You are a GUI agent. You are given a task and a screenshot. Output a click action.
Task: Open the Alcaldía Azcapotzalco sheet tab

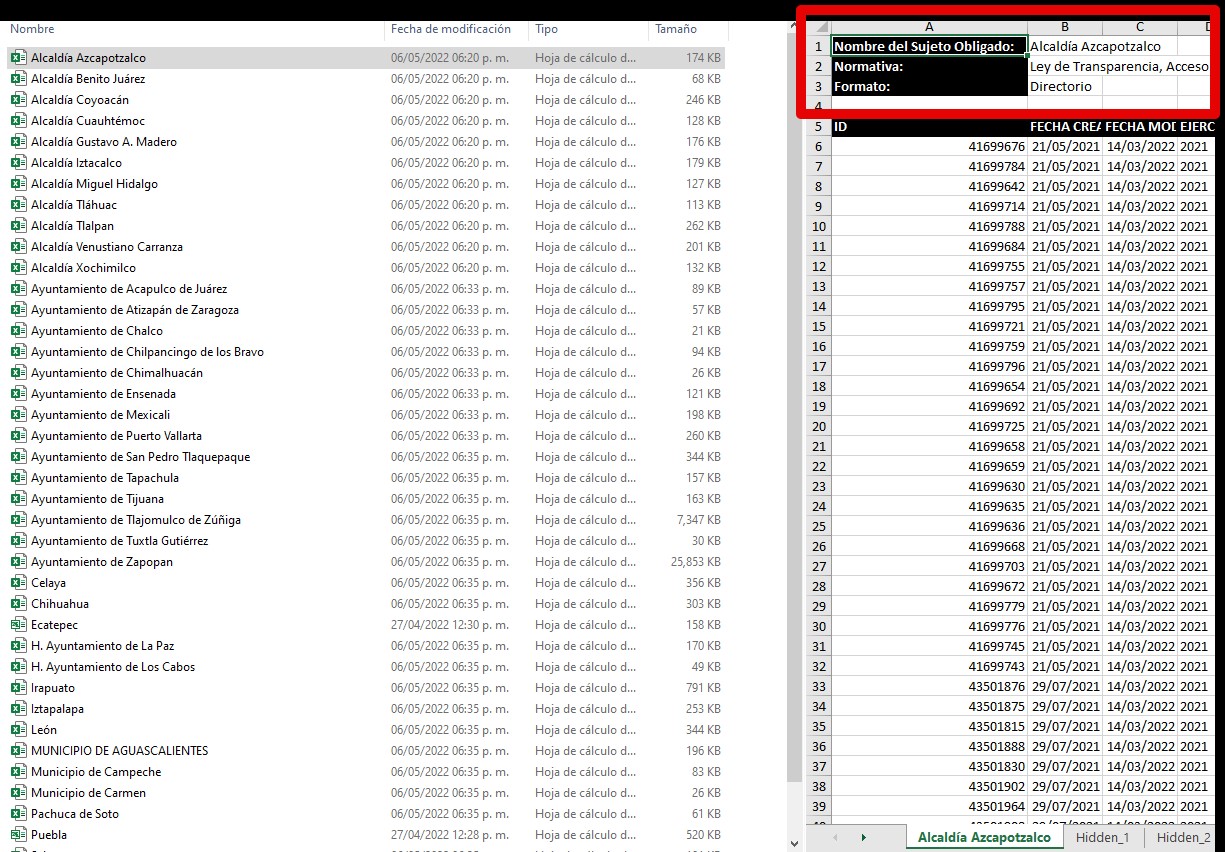(x=984, y=837)
